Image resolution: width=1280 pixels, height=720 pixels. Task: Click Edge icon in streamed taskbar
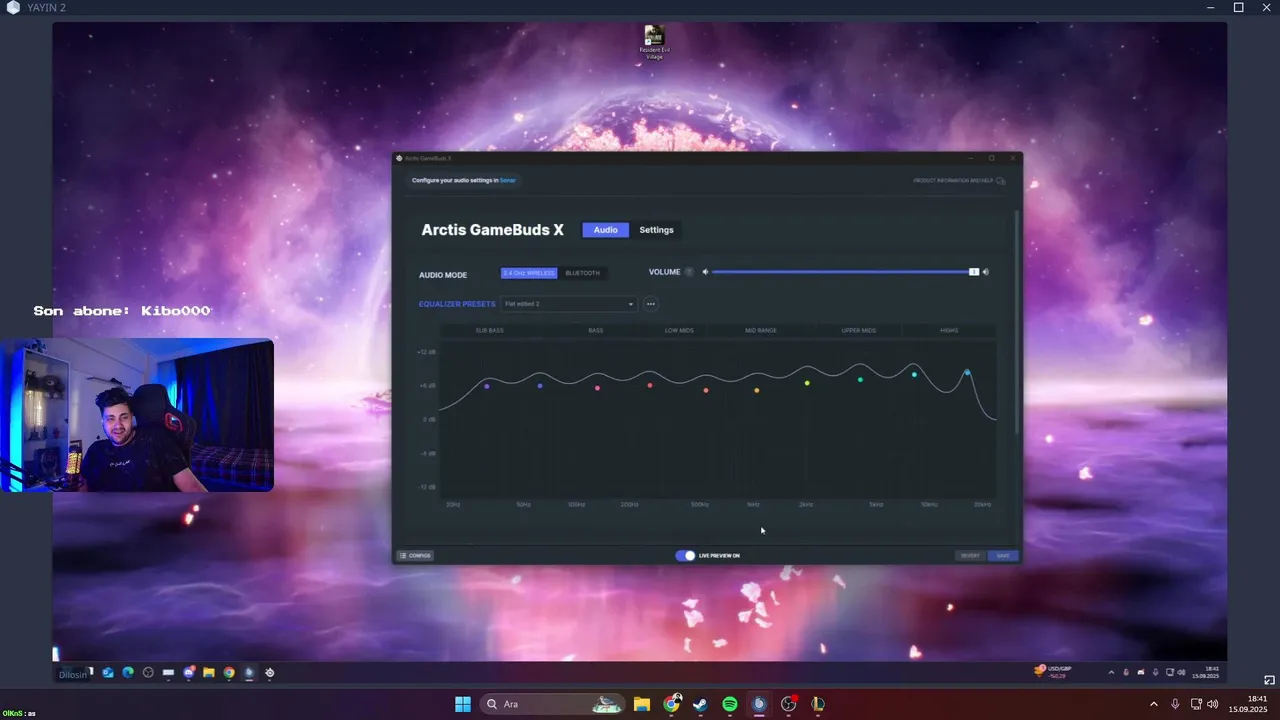click(x=128, y=673)
